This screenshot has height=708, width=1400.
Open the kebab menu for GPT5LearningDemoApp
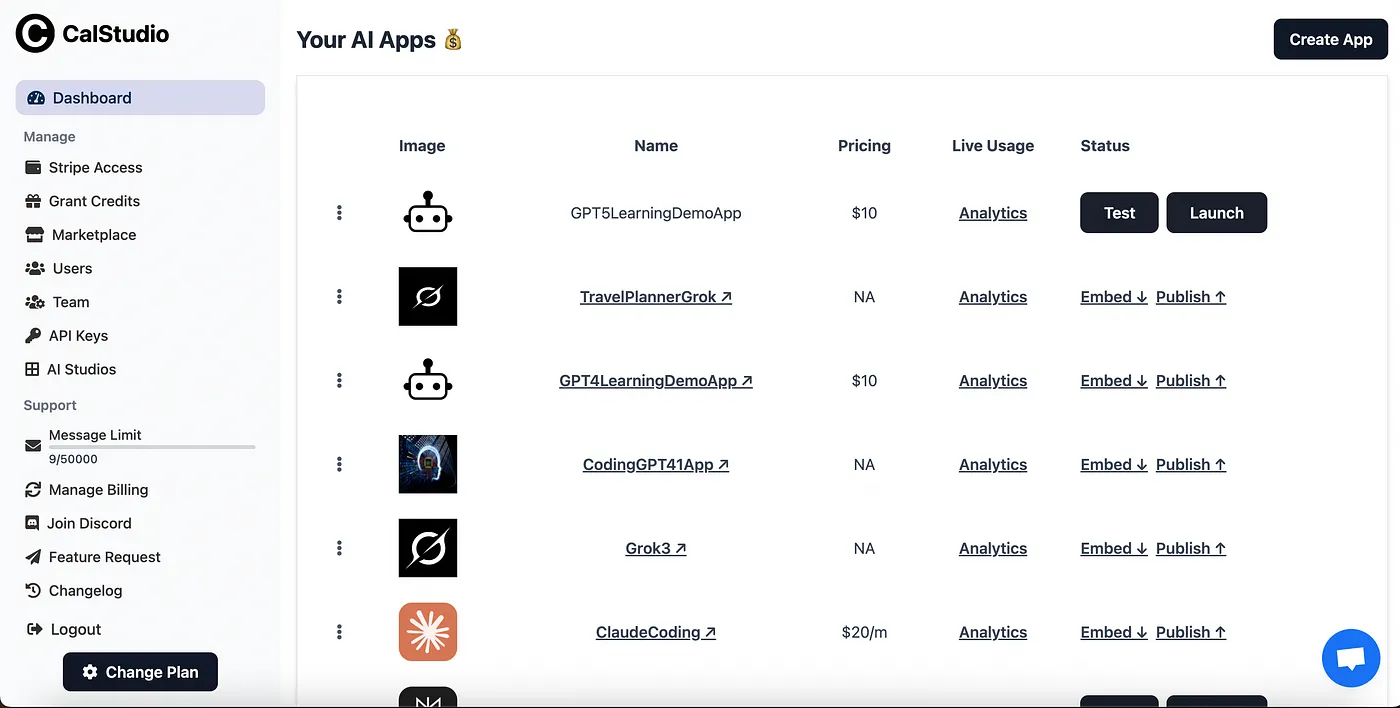point(339,212)
